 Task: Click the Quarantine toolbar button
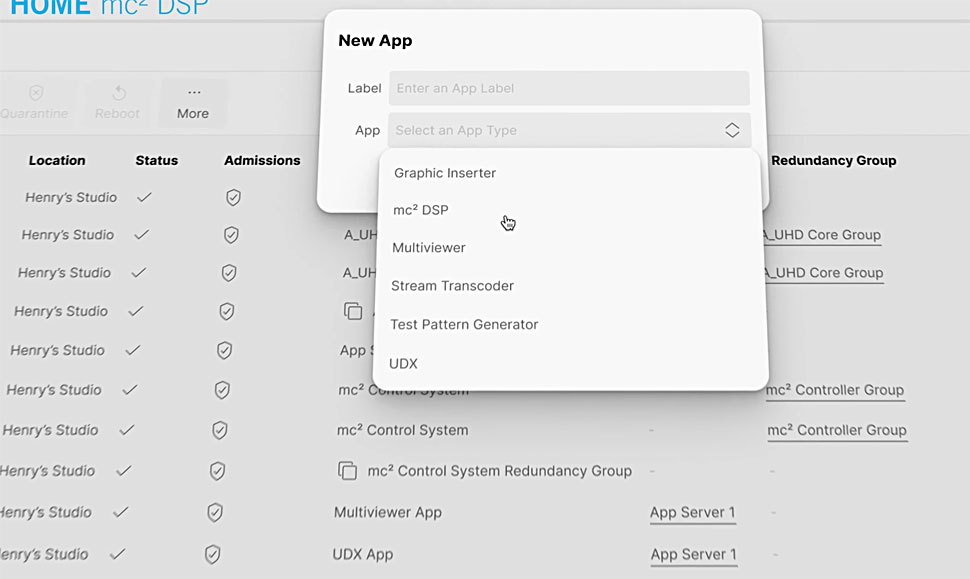tap(35, 103)
